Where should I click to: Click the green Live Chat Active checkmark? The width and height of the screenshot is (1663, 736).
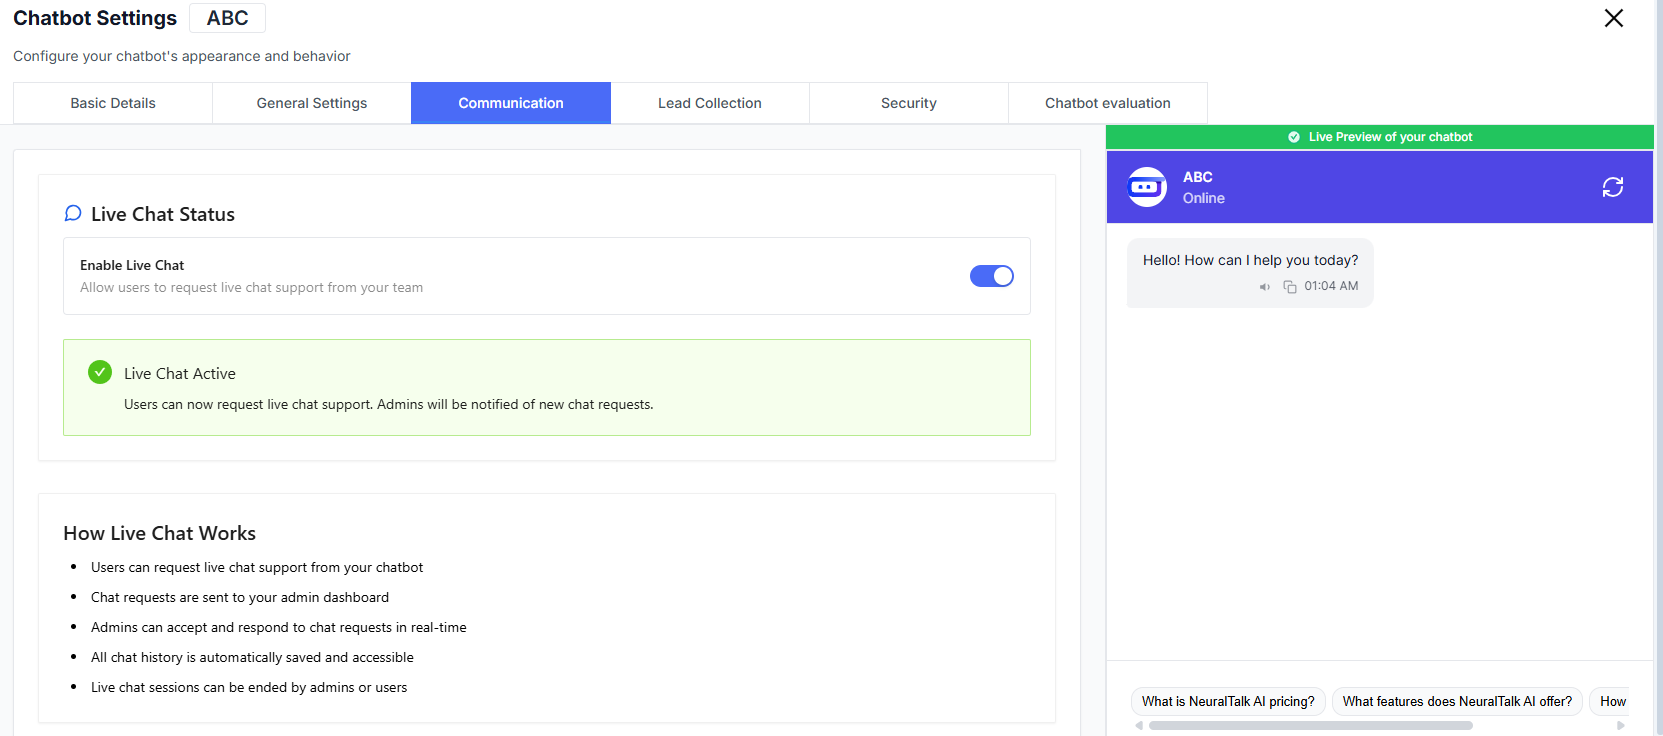click(100, 372)
